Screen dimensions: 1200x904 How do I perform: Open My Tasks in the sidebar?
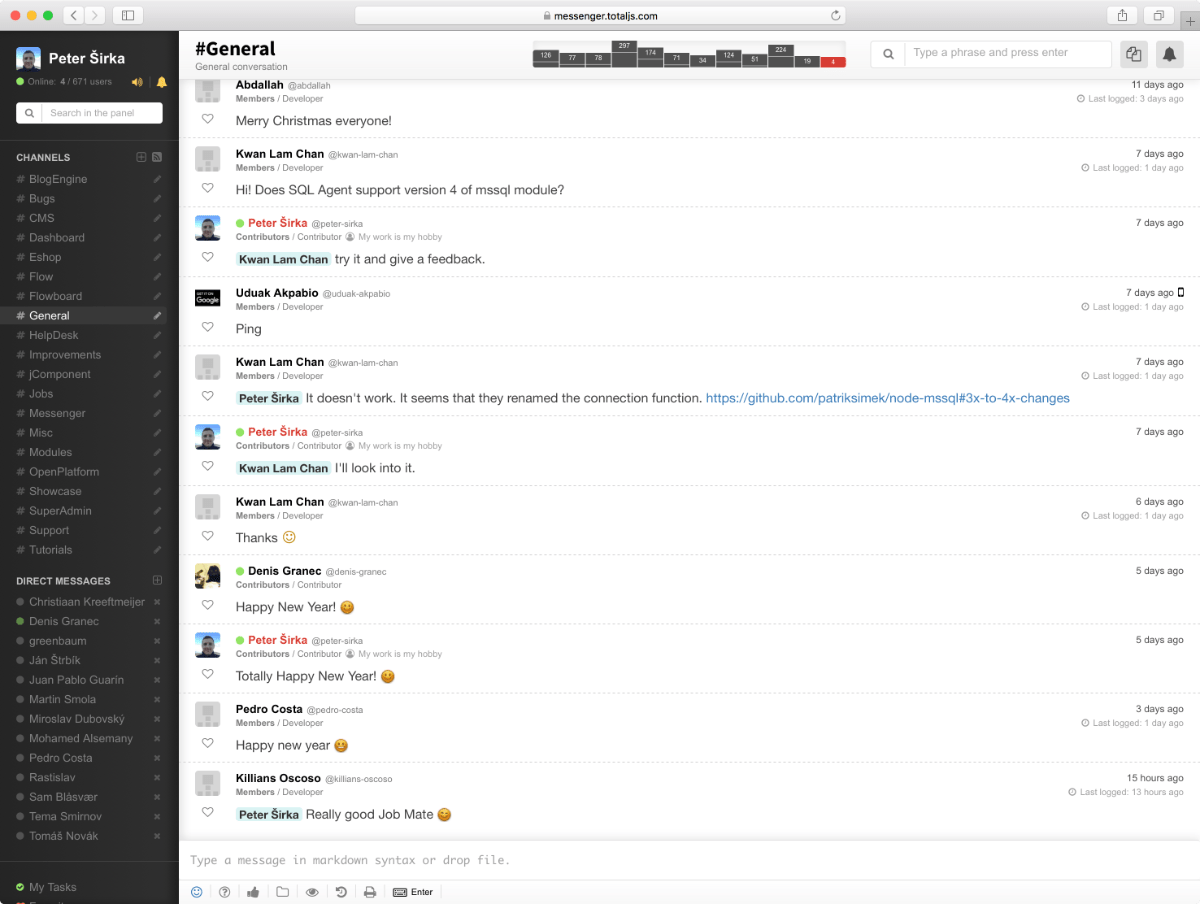53,887
